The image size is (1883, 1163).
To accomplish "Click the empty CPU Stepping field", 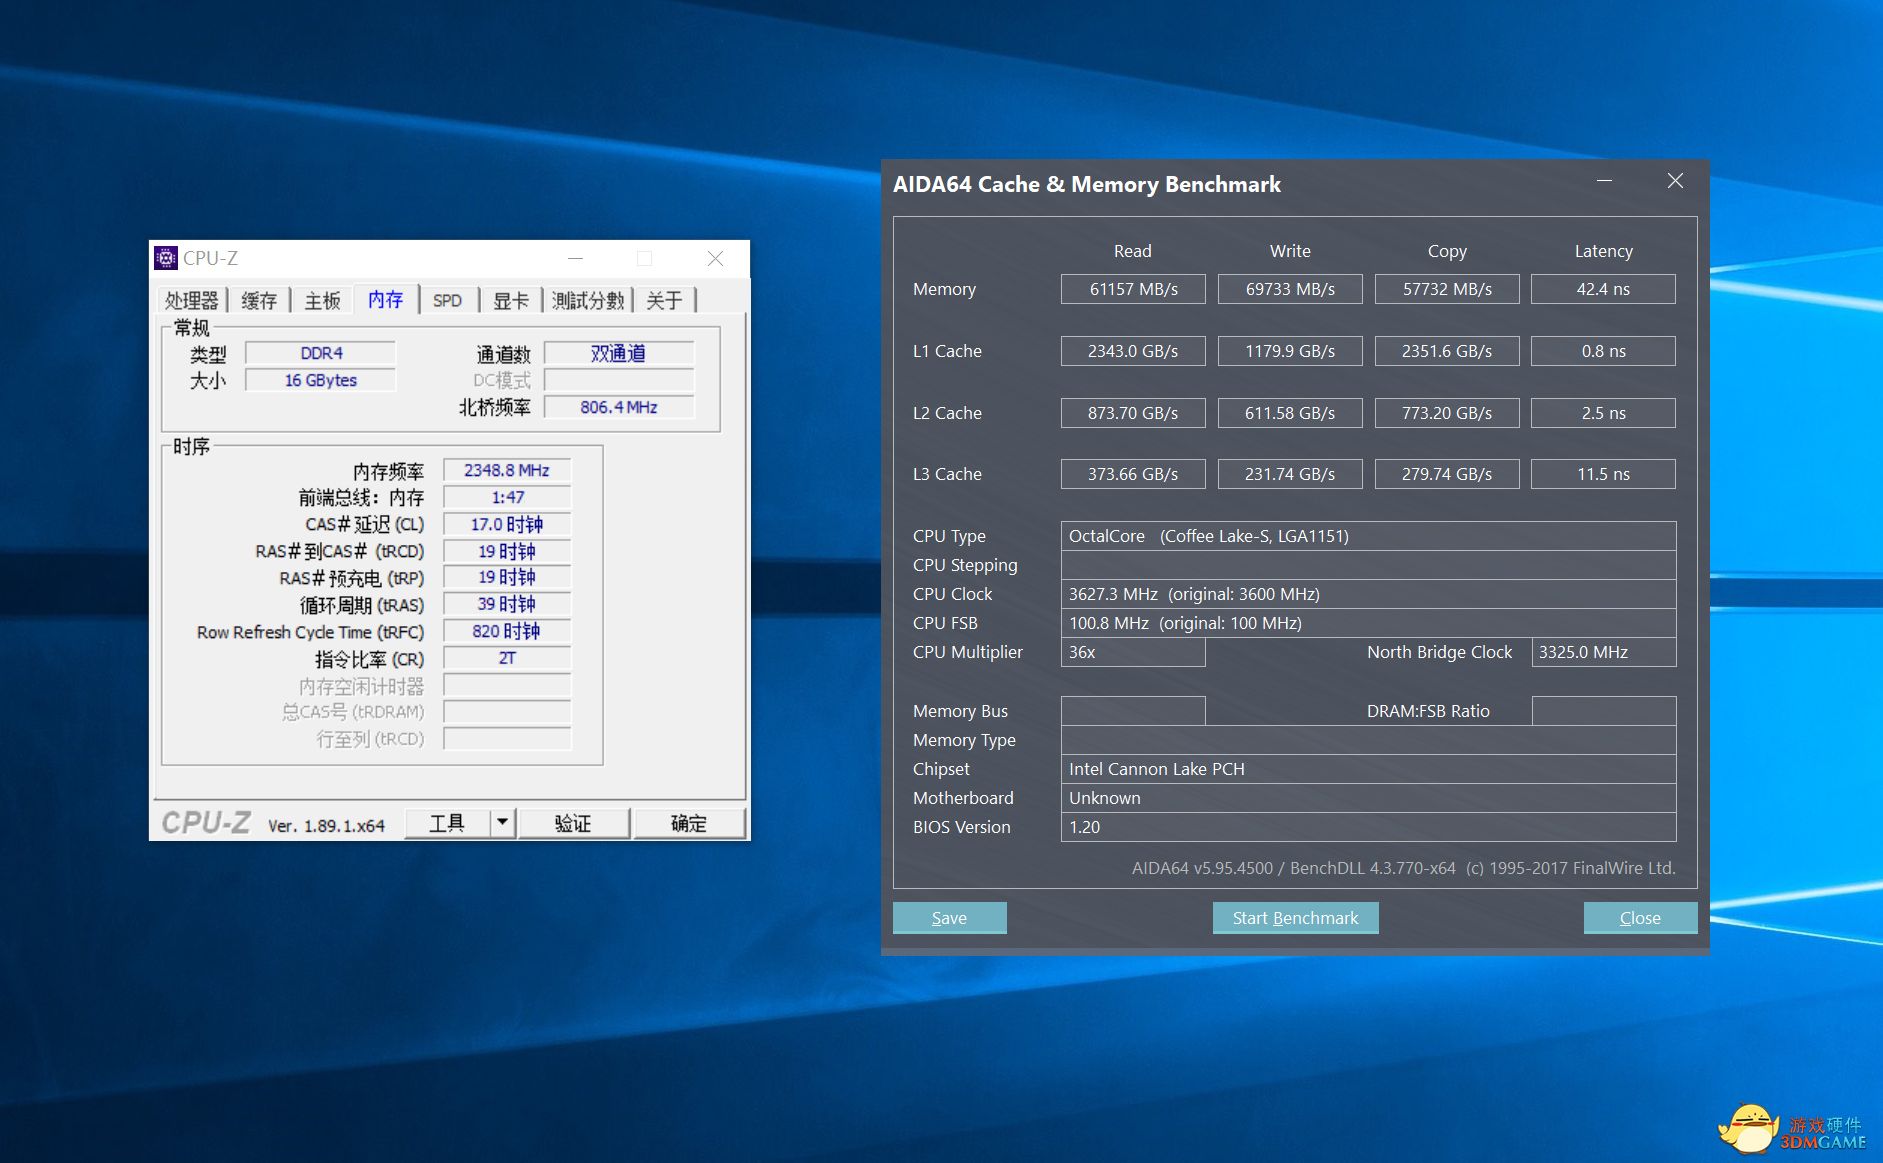I will [1368, 565].
